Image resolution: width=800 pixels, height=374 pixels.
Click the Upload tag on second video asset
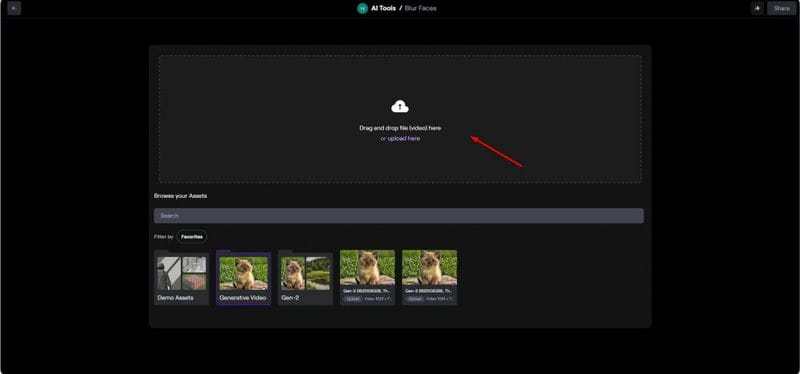415,299
